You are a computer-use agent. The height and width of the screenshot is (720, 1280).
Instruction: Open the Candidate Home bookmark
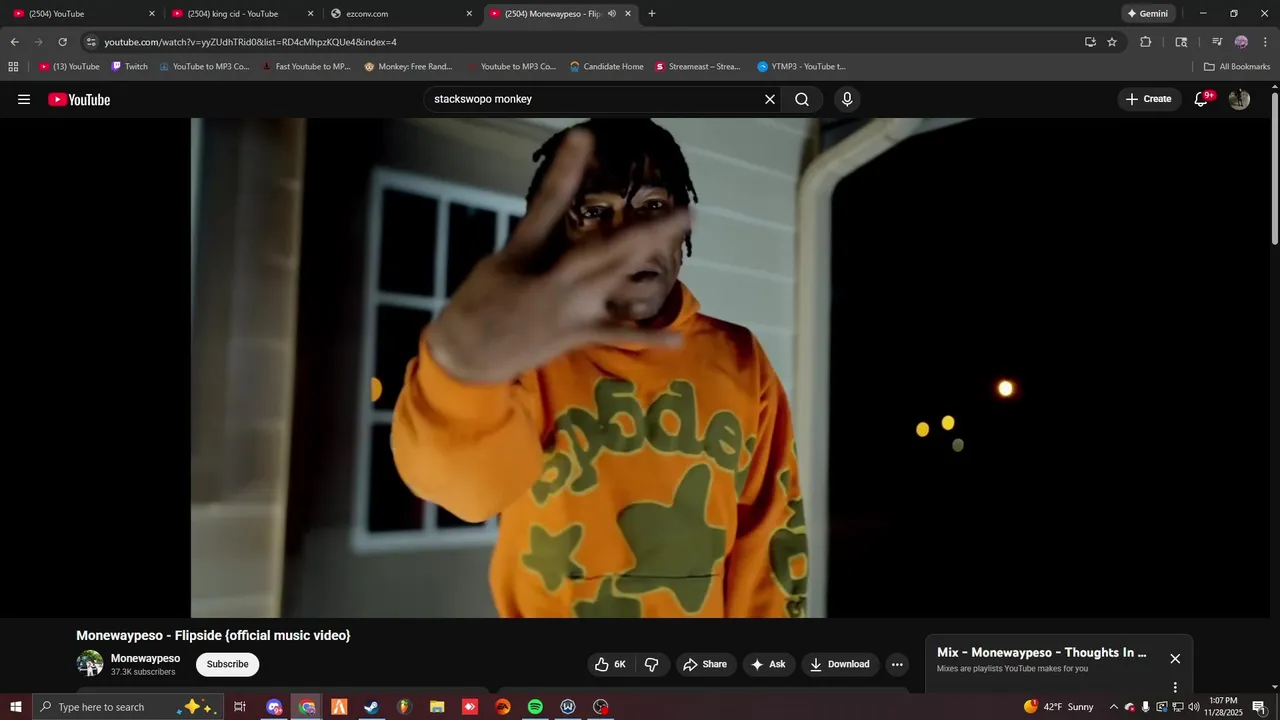pyautogui.click(x=607, y=67)
